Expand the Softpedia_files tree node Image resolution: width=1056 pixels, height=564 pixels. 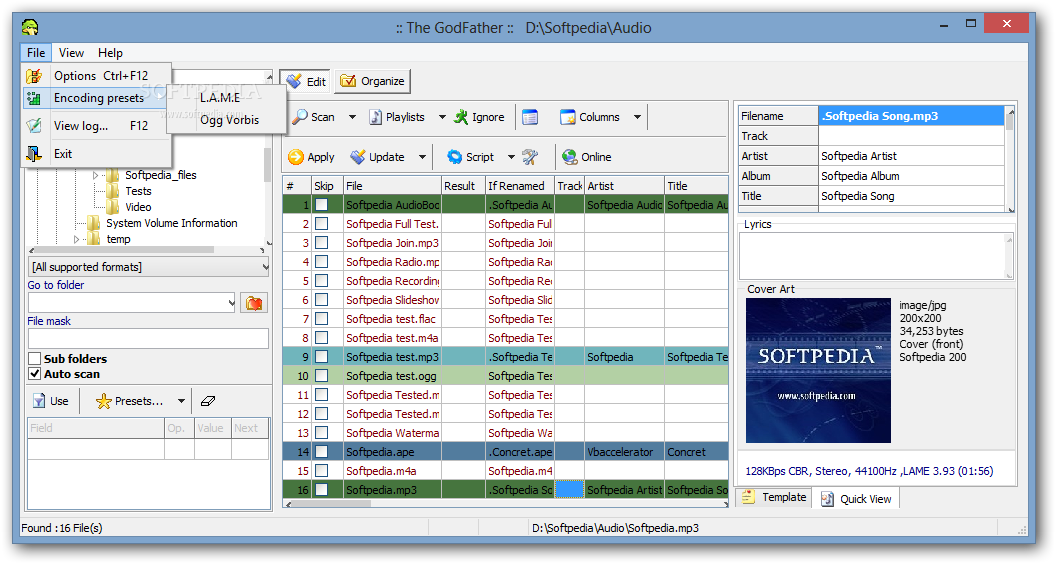point(96,175)
